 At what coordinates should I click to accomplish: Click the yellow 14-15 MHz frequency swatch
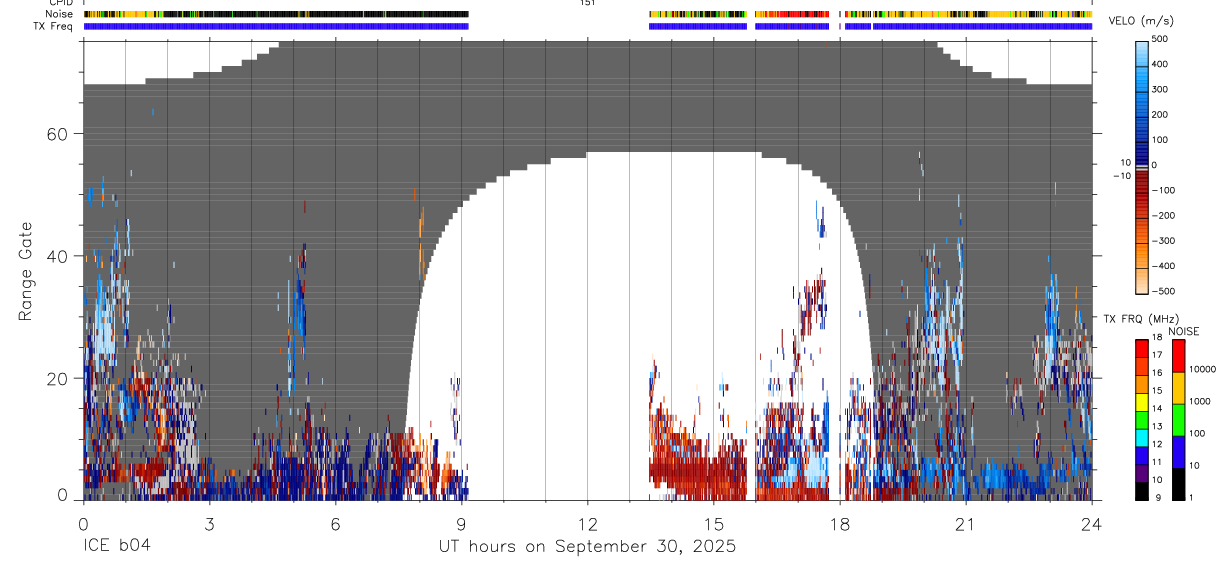pos(1141,401)
